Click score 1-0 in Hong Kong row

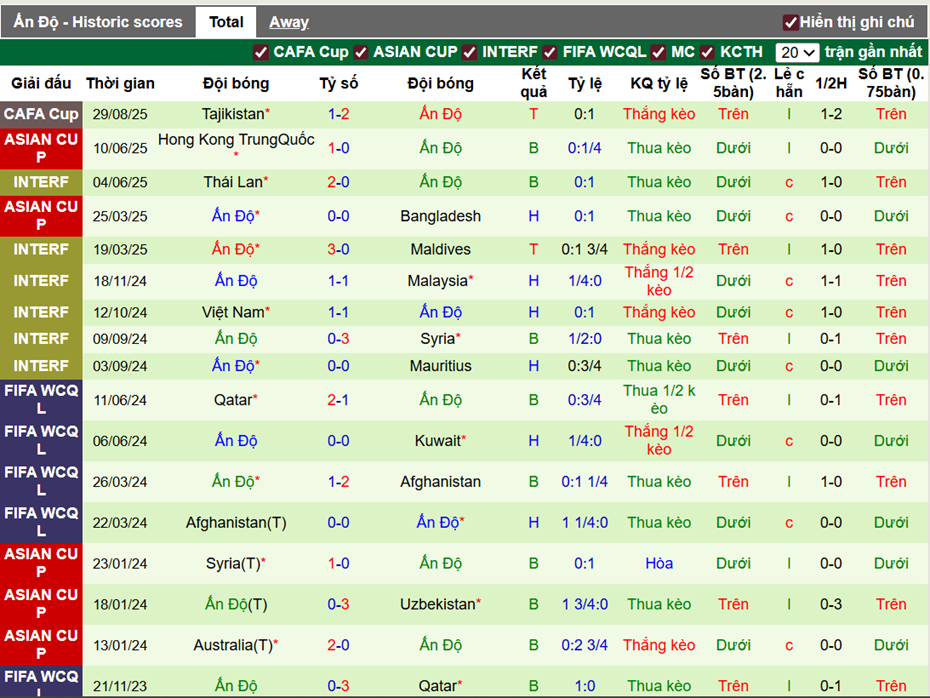click(x=338, y=148)
